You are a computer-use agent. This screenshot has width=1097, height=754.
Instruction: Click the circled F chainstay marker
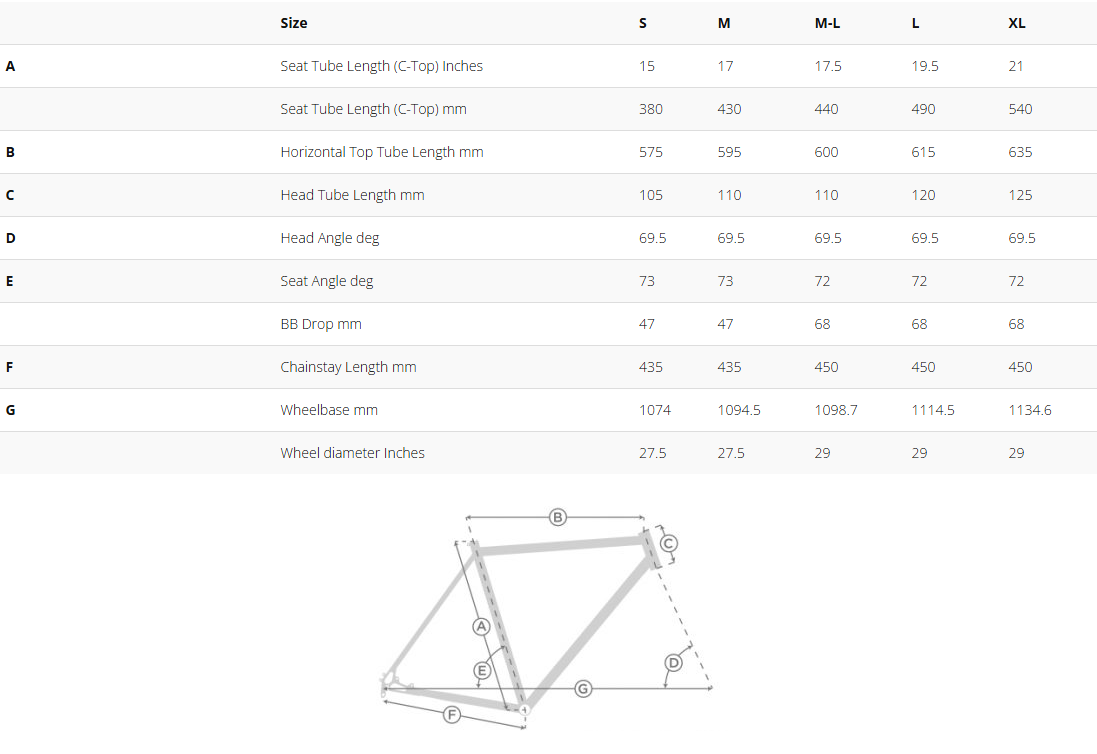click(x=452, y=714)
